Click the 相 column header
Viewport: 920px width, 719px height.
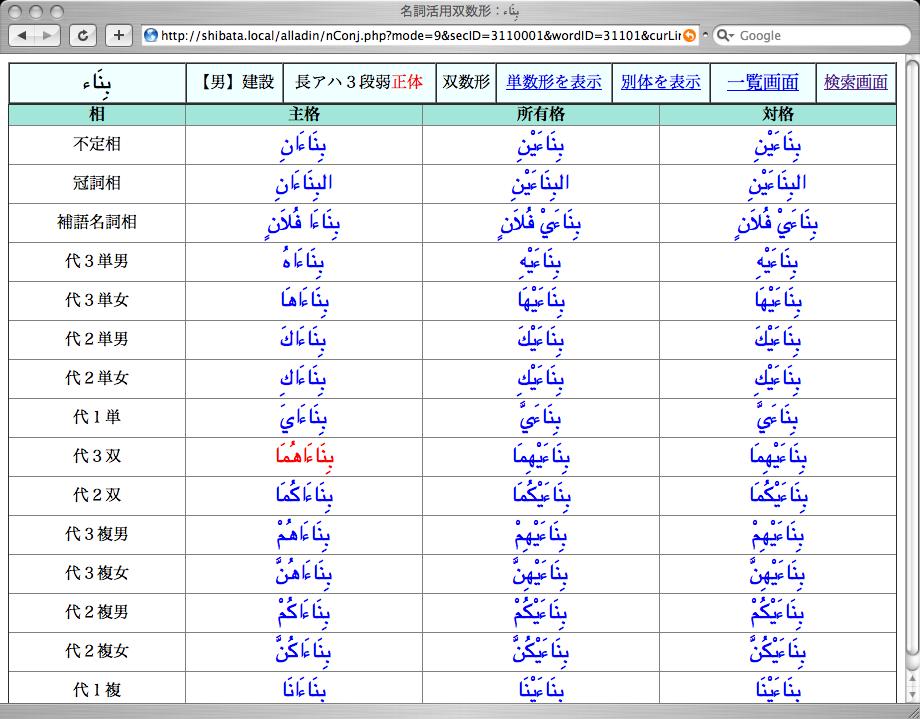pyautogui.click(x=97, y=114)
